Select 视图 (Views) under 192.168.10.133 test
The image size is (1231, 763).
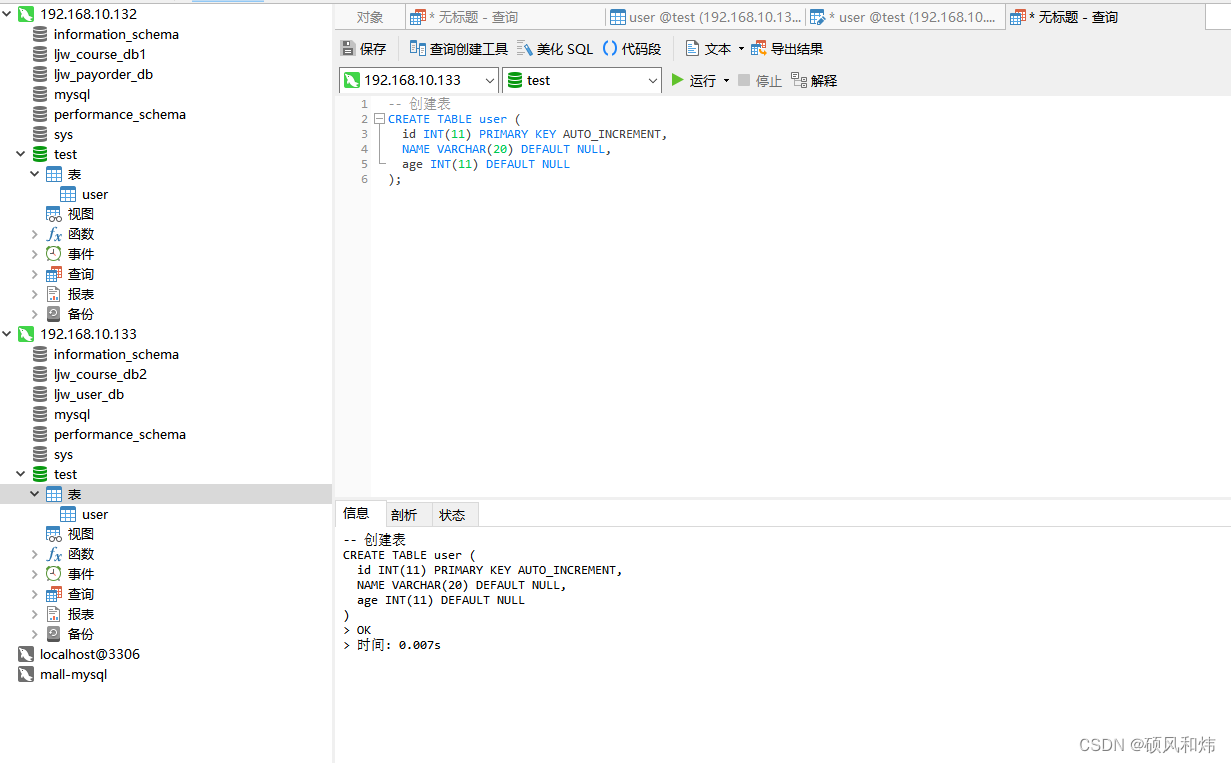[x=81, y=534]
